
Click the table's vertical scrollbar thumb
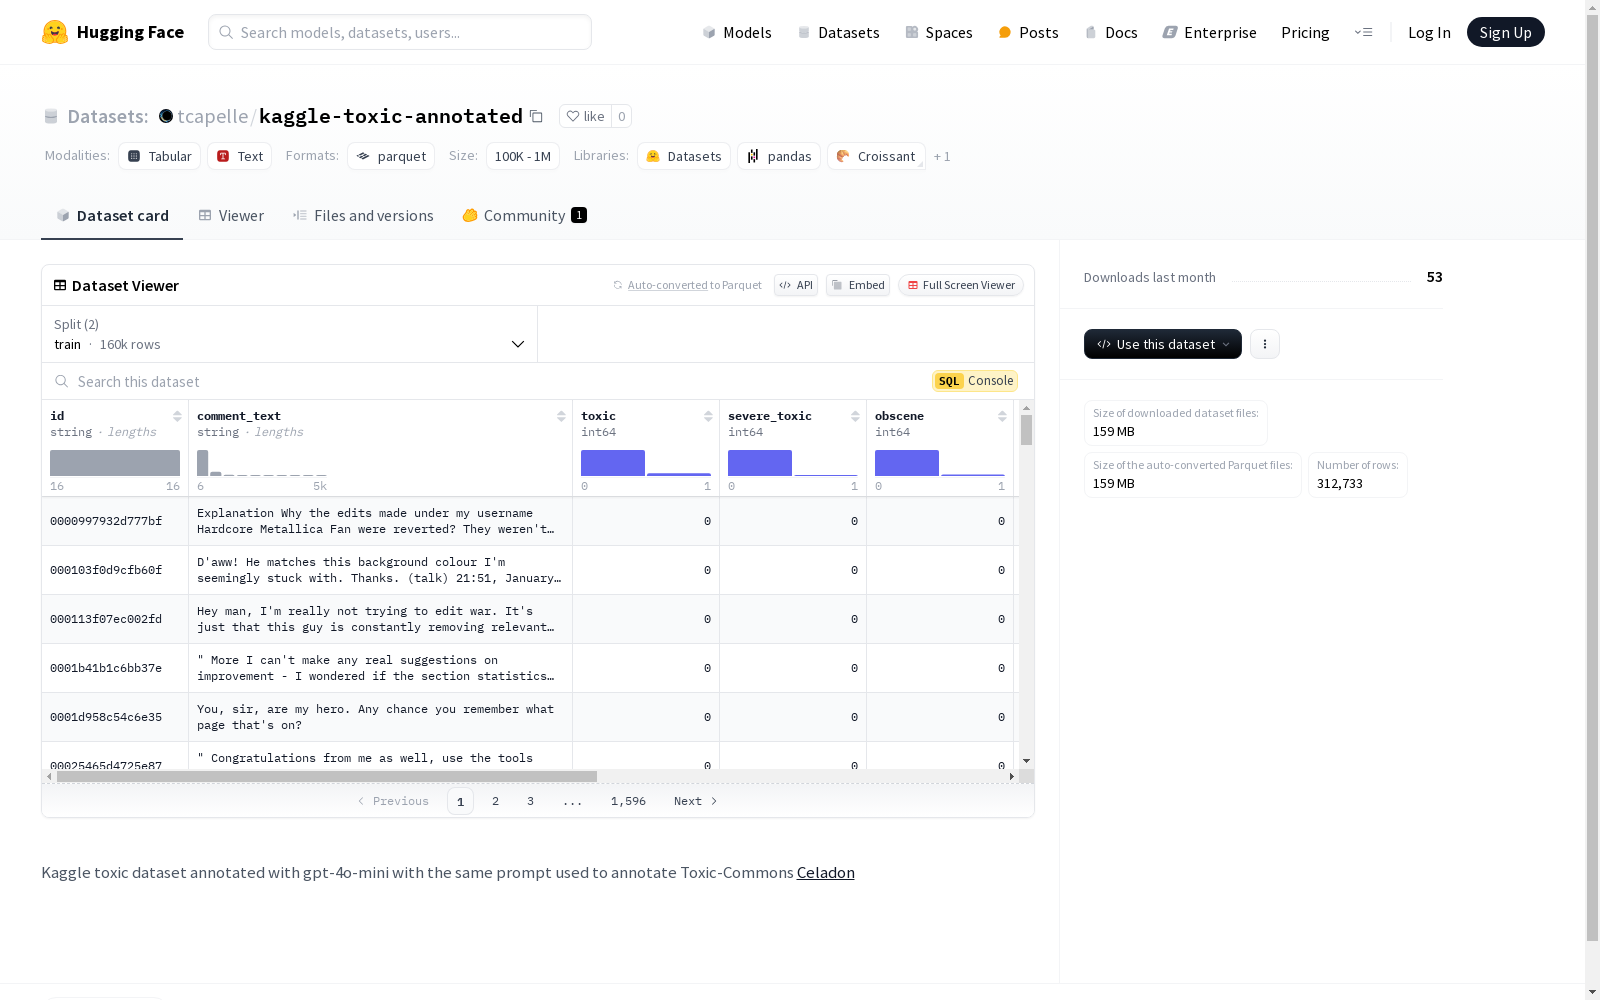1026,430
